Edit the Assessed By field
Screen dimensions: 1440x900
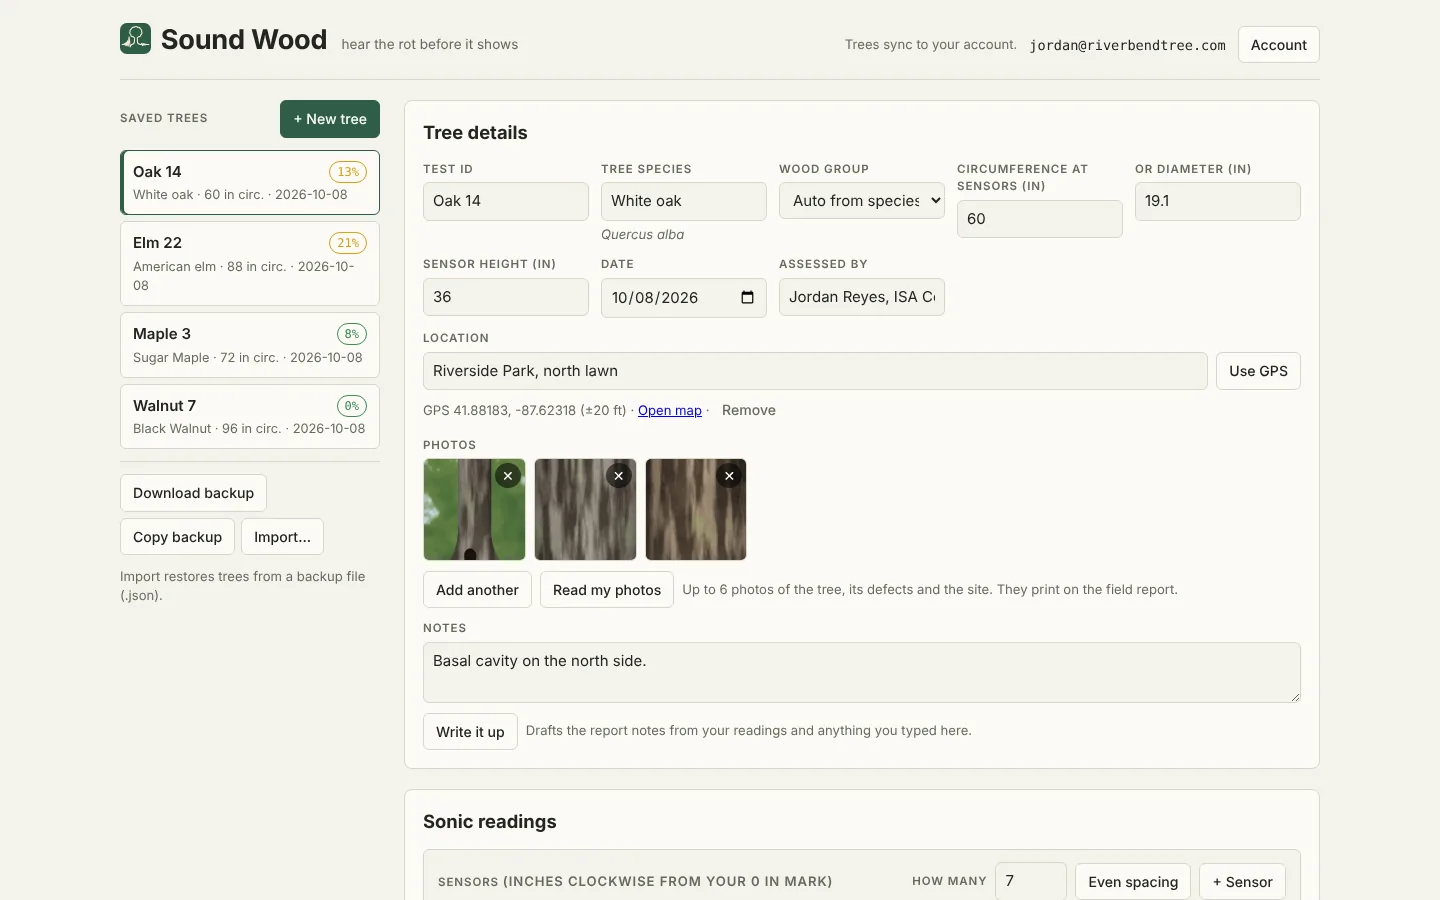point(862,297)
